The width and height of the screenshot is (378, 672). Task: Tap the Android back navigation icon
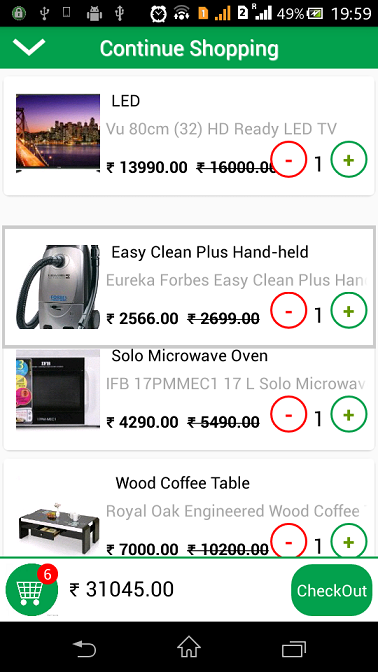[84, 648]
